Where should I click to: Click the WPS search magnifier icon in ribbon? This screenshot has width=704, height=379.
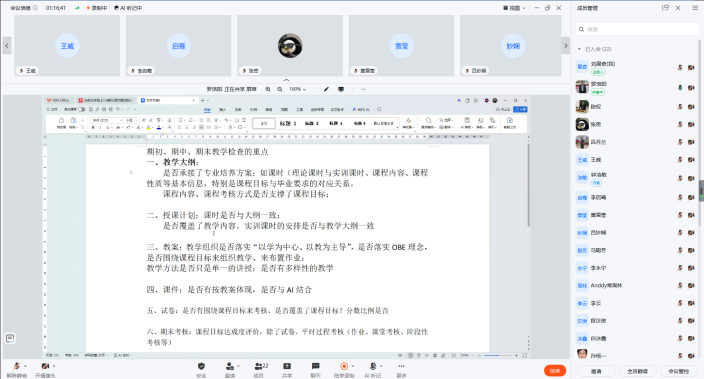tap(379, 109)
